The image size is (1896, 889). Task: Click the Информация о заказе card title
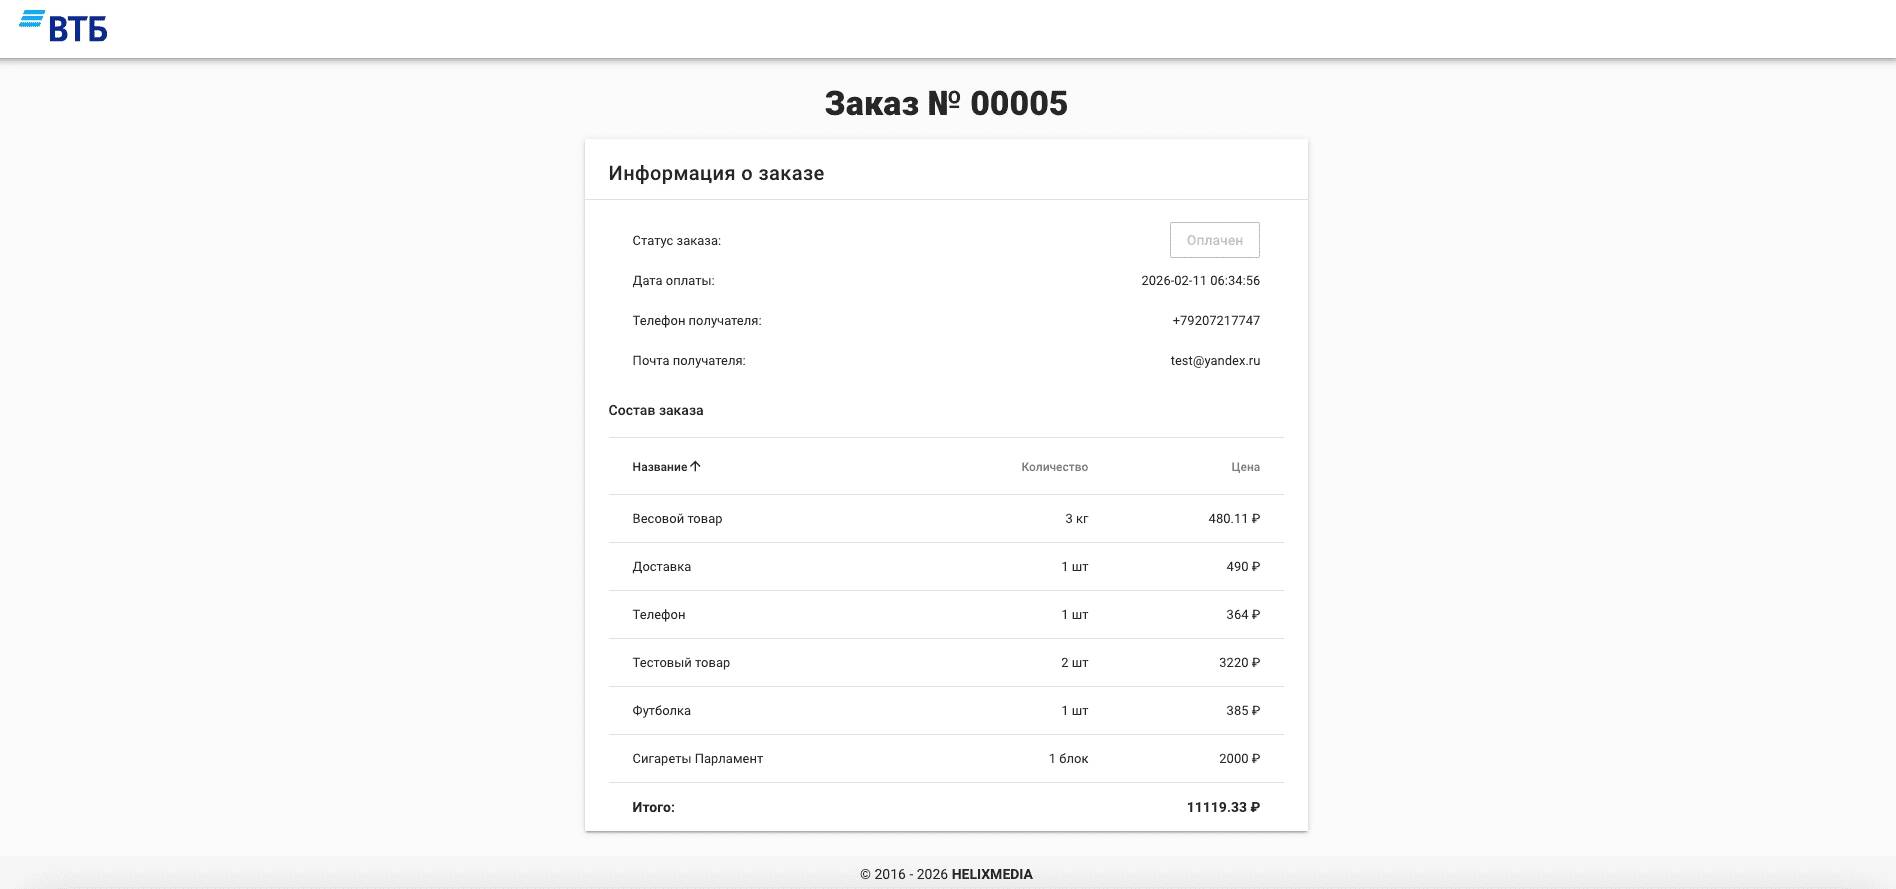[716, 173]
